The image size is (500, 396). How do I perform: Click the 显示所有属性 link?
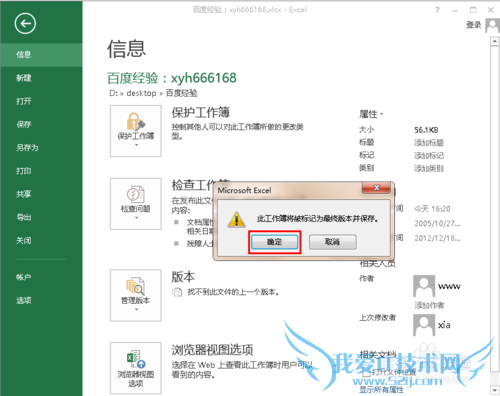pyautogui.click(x=381, y=390)
